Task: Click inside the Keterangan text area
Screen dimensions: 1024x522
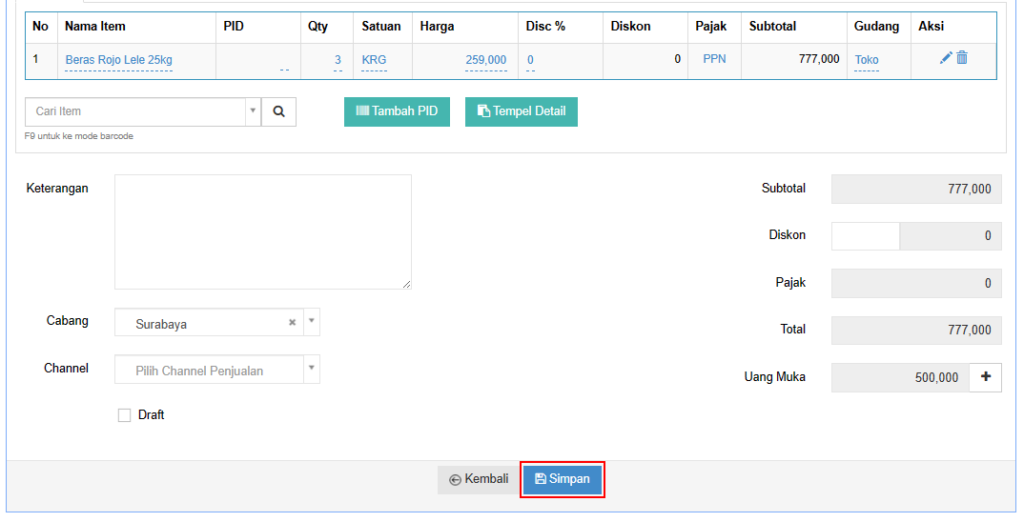Action: tap(262, 232)
